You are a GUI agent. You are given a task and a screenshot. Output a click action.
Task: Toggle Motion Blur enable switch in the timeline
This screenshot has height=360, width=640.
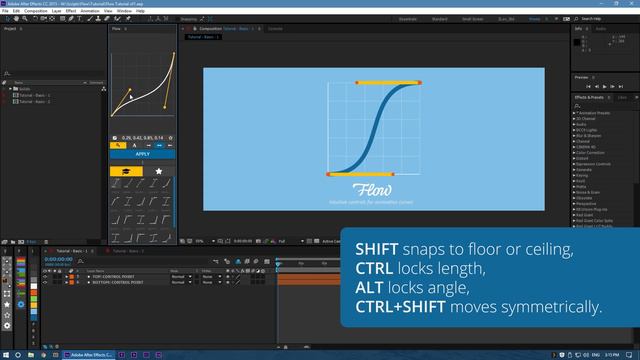tap(256, 261)
